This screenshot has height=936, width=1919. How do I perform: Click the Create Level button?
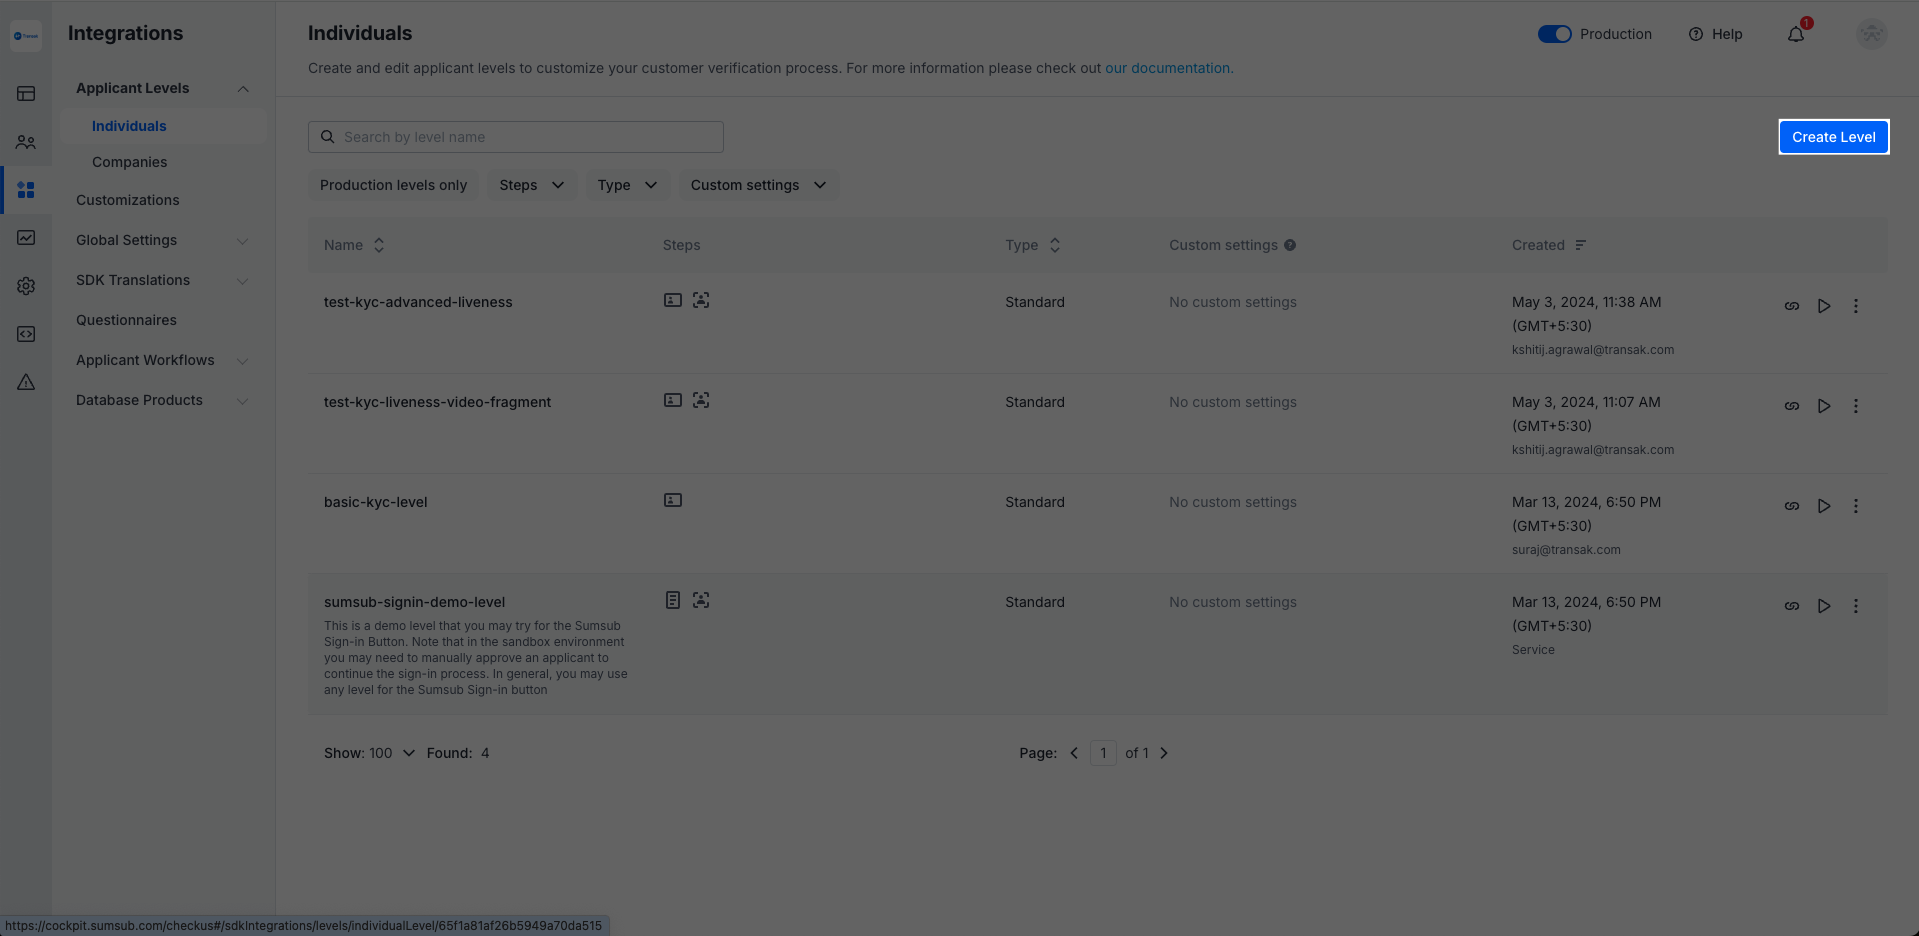pos(1833,137)
